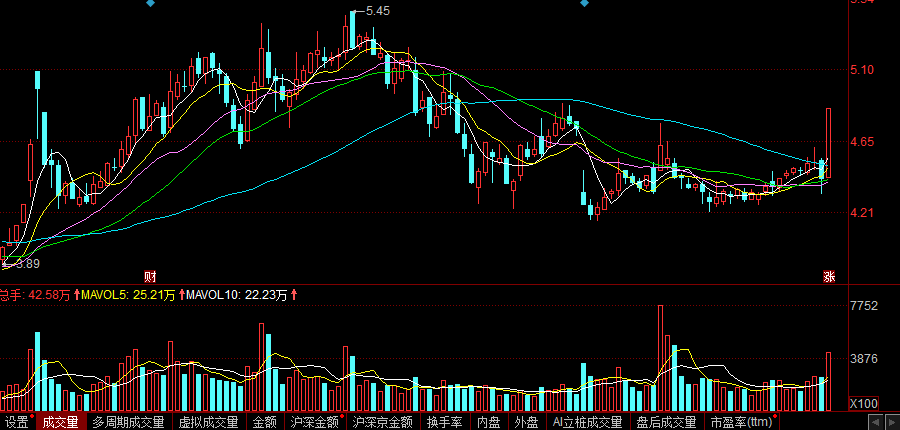
Task: Click the MAVOL10: 22.23万 label
Action: pyautogui.click(x=236, y=296)
